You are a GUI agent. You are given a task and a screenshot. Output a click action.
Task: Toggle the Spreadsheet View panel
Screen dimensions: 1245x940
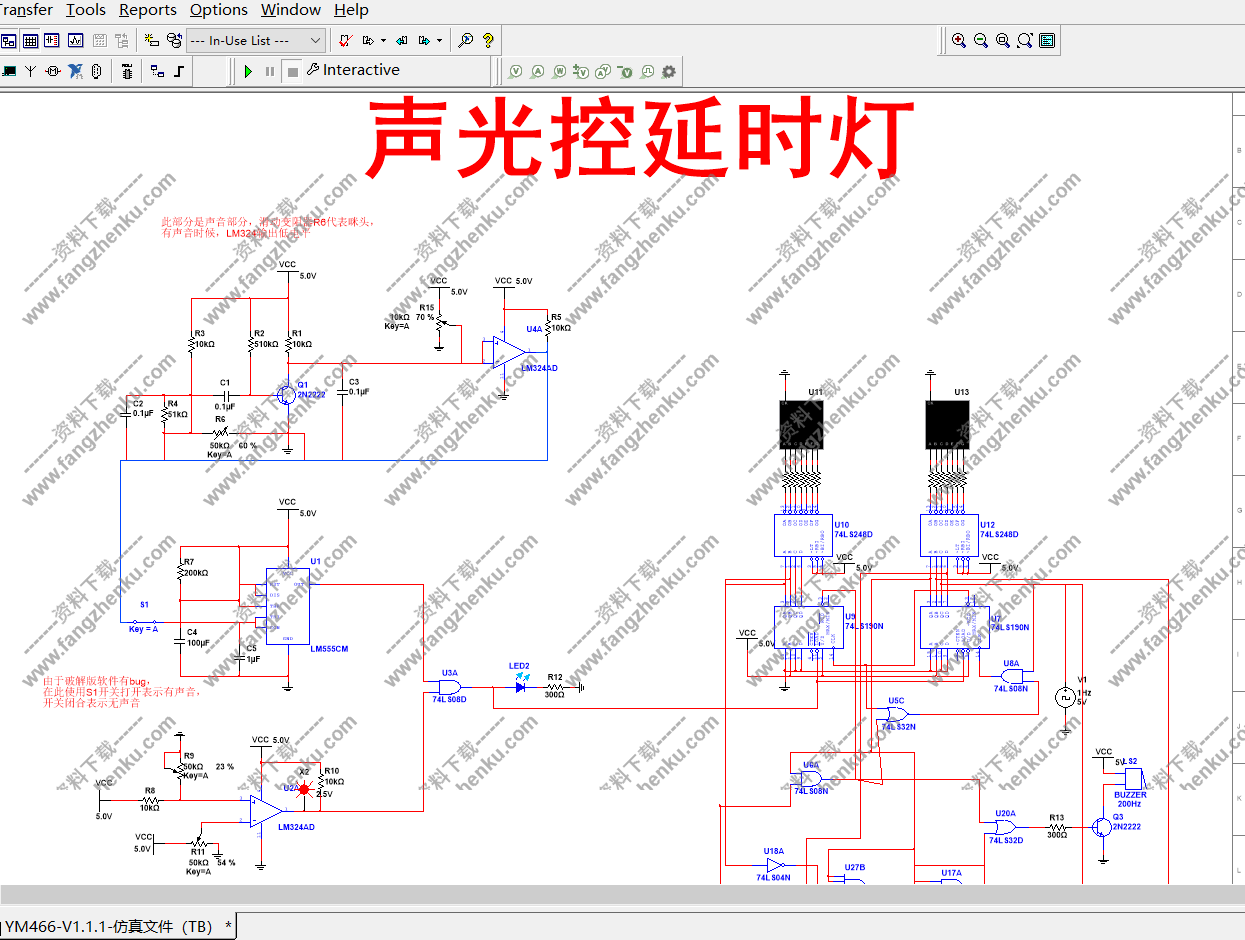pyautogui.click(x=28, y=40)
